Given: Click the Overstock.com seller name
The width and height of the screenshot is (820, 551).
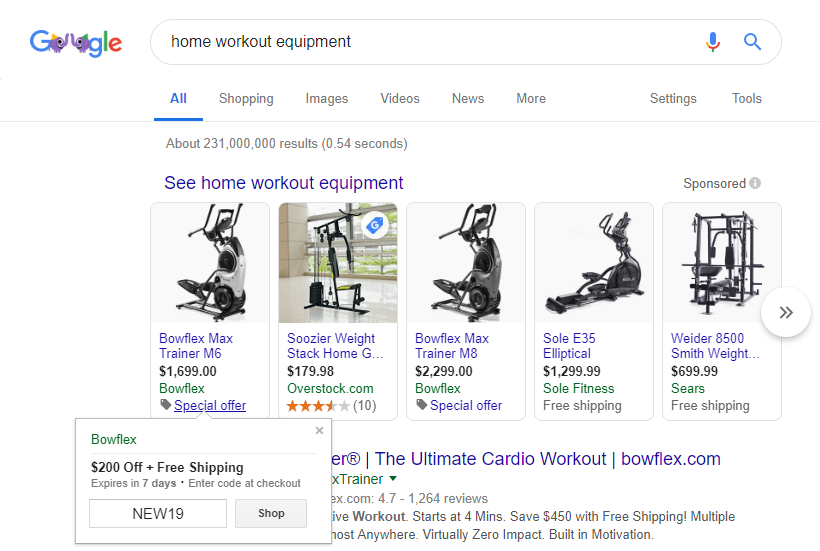Looking at the screenshot, I should click(x=330, y=388).
